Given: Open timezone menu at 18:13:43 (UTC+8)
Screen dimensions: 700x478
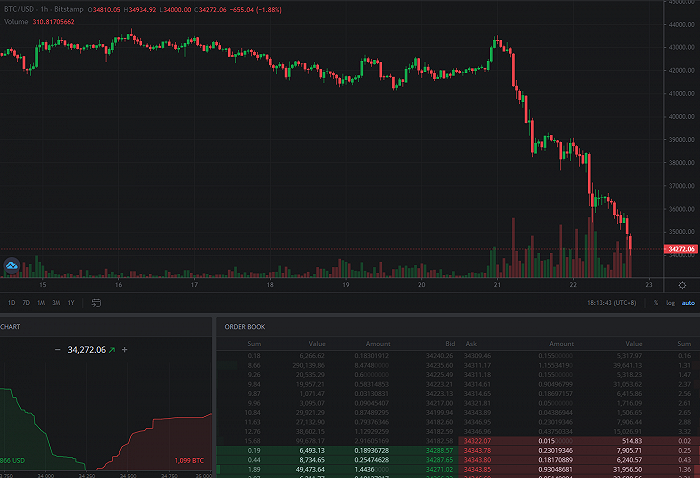Looking at the screenshot, I should (611, 303).
